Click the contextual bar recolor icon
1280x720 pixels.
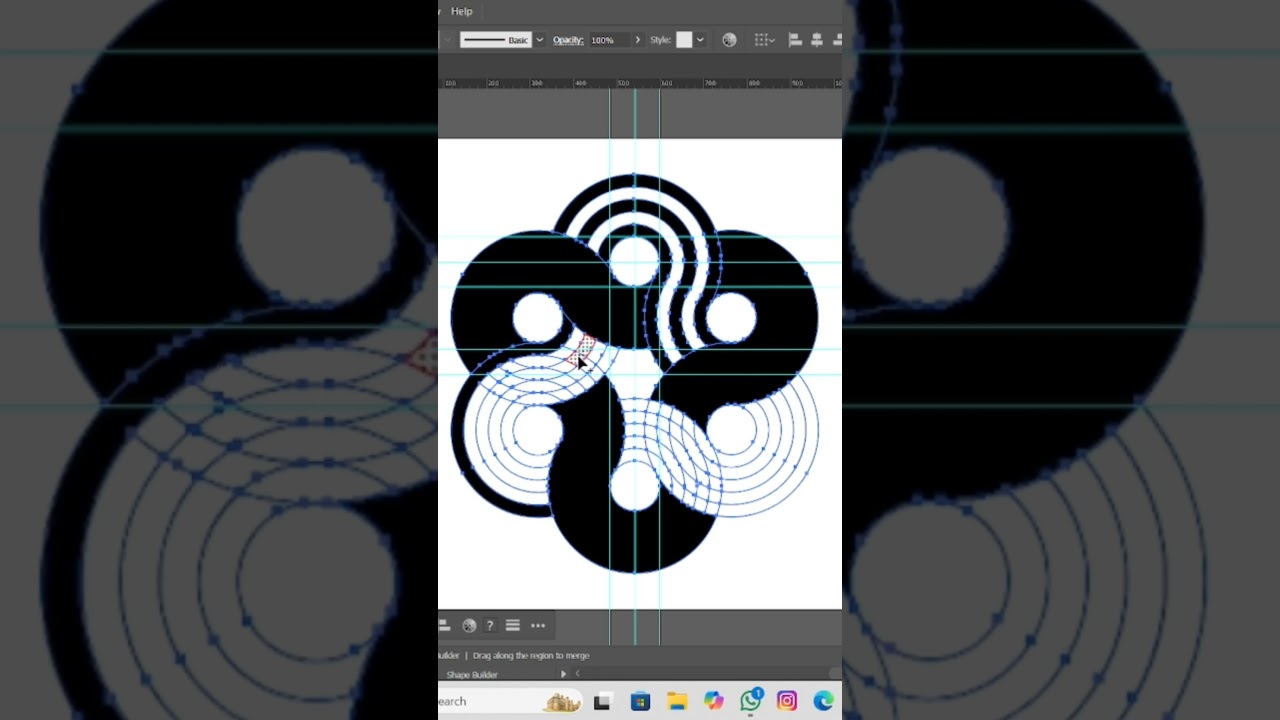coord(469,625)
